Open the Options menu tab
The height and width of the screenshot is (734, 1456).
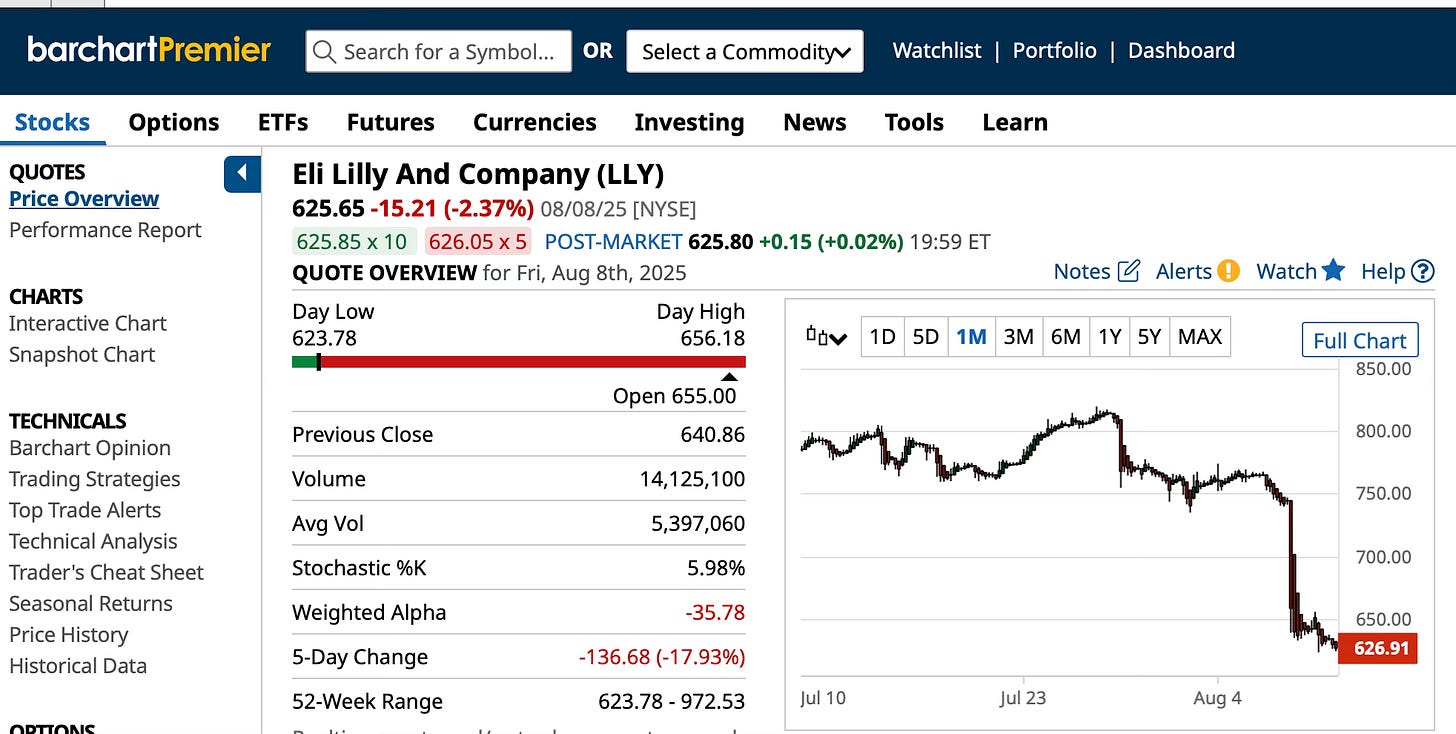point(174,122)
